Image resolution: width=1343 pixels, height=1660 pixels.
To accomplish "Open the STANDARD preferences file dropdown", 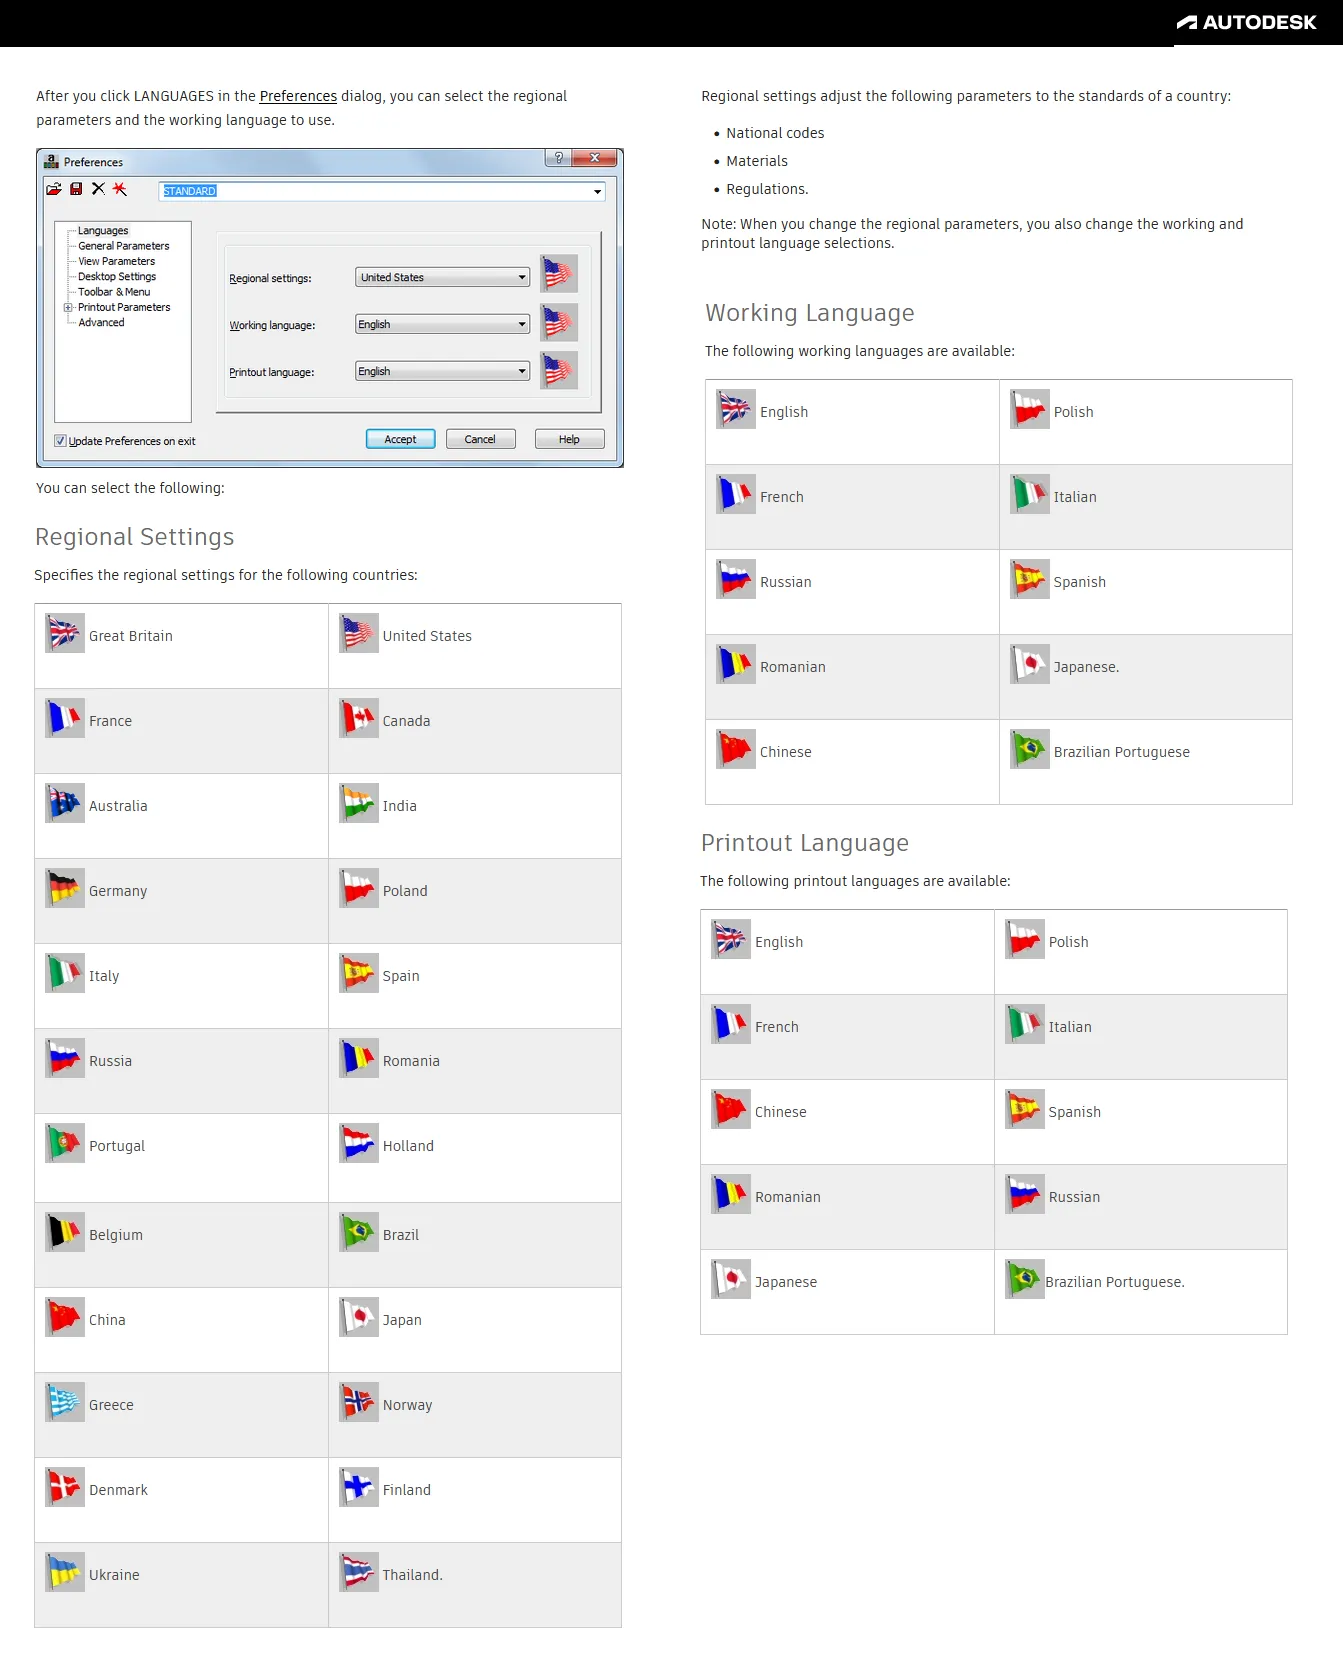I will pyautogui.click(x=382, y=191).
